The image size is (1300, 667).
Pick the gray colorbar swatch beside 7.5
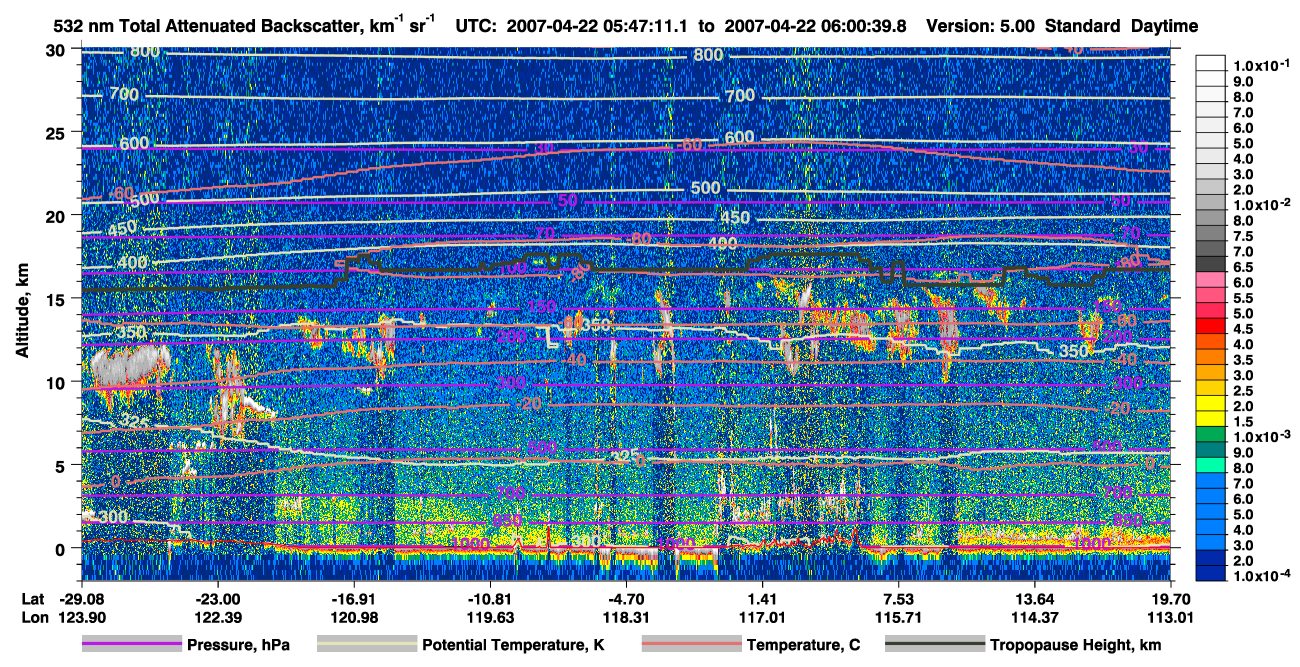point(1212,233)
